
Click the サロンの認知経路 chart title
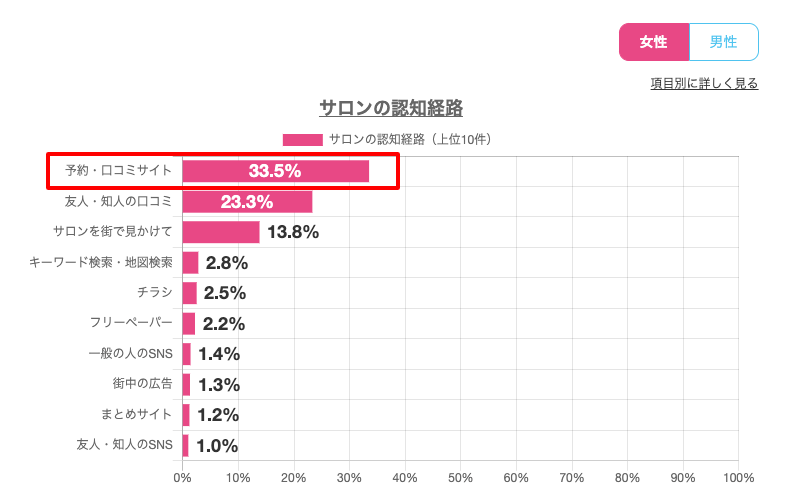391,107
